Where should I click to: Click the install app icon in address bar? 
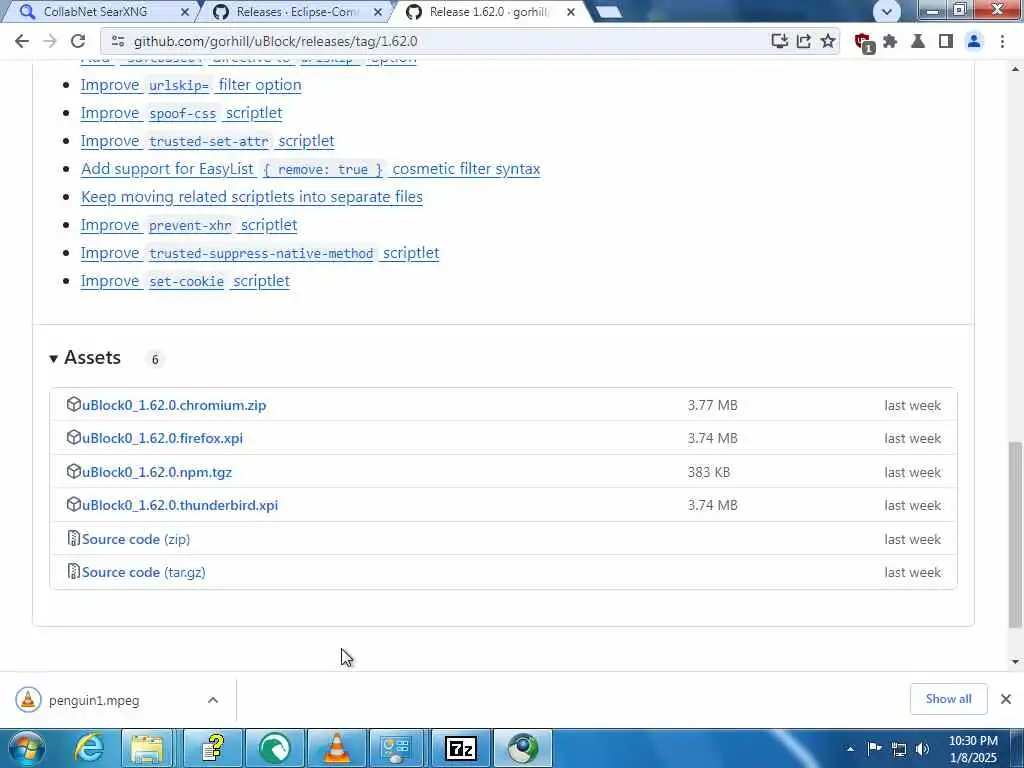click(x=779, y=41)
